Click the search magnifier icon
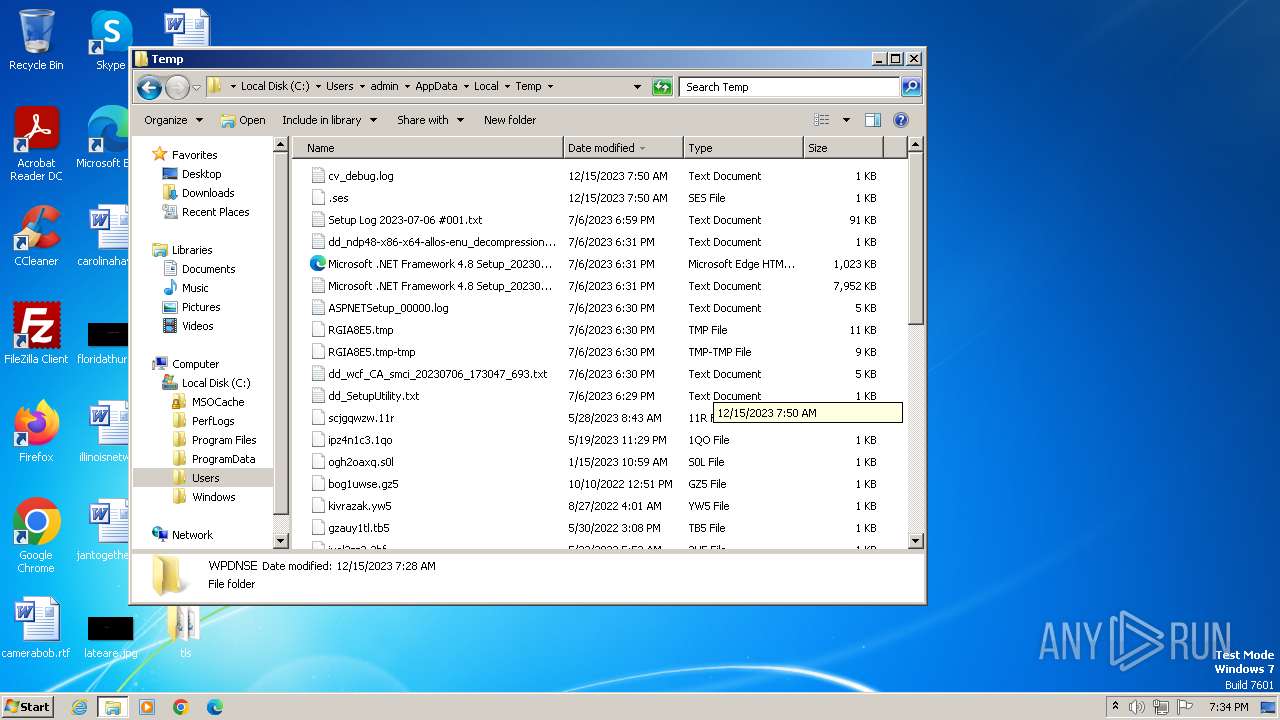 coord(910,87)
